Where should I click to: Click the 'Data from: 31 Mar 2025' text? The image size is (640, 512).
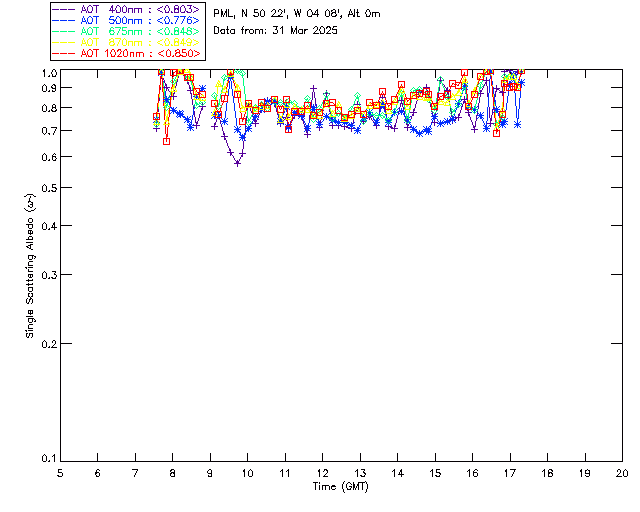tap(276, 31)
